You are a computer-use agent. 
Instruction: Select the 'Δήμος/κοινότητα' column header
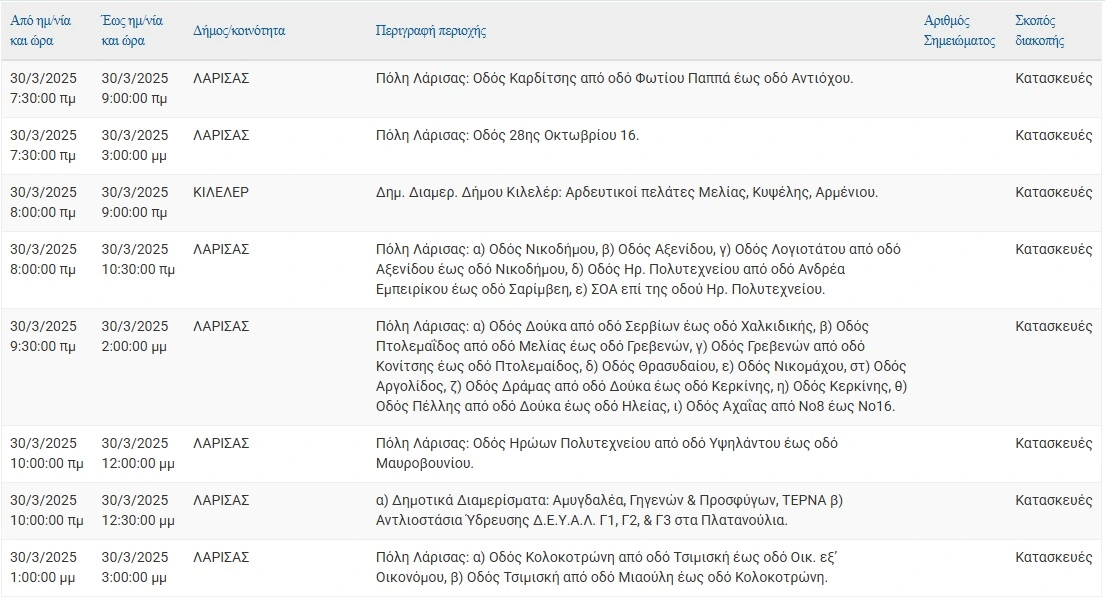coord(239,30)
